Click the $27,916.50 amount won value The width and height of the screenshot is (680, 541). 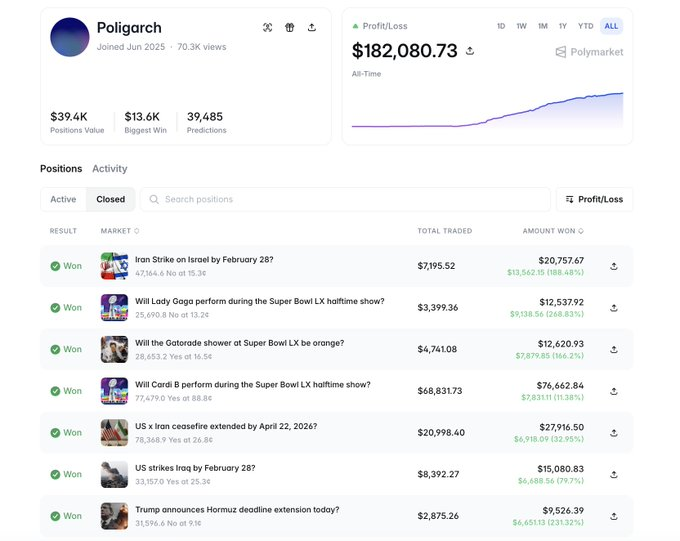(562, 427)
